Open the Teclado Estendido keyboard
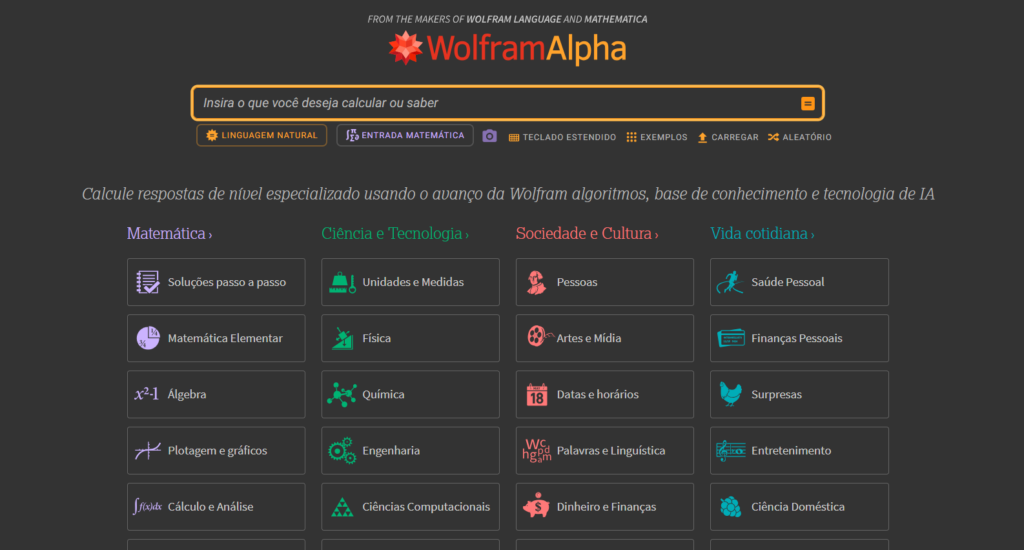 [562, 137]
